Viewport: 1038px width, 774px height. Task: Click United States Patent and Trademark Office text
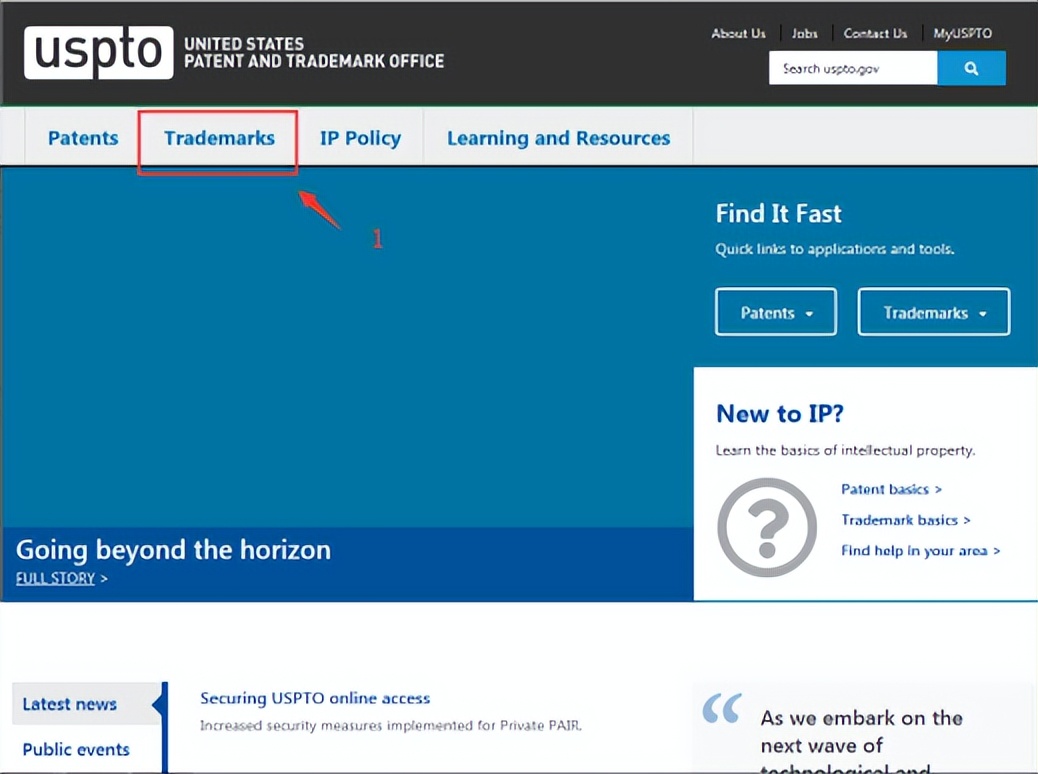click(314, 52)
